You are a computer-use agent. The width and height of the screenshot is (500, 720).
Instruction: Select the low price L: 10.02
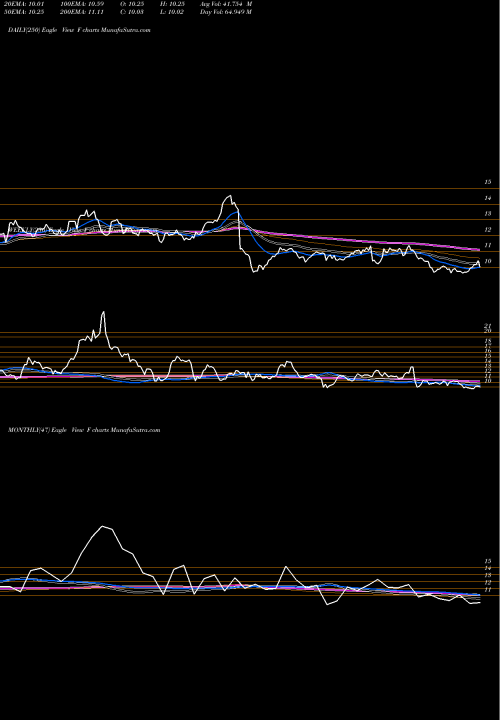pos(173,12)
